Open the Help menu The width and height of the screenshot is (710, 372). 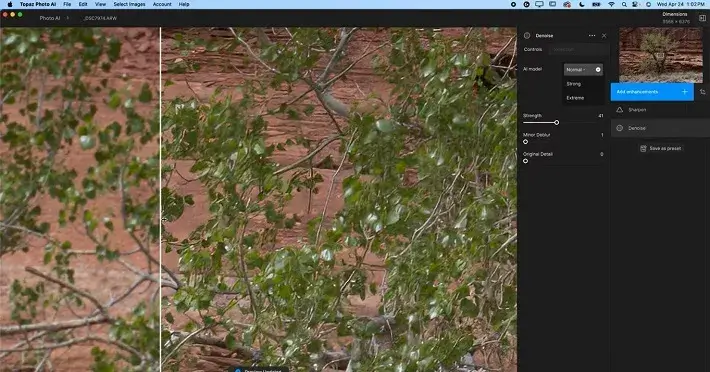[x=184, y=4]
